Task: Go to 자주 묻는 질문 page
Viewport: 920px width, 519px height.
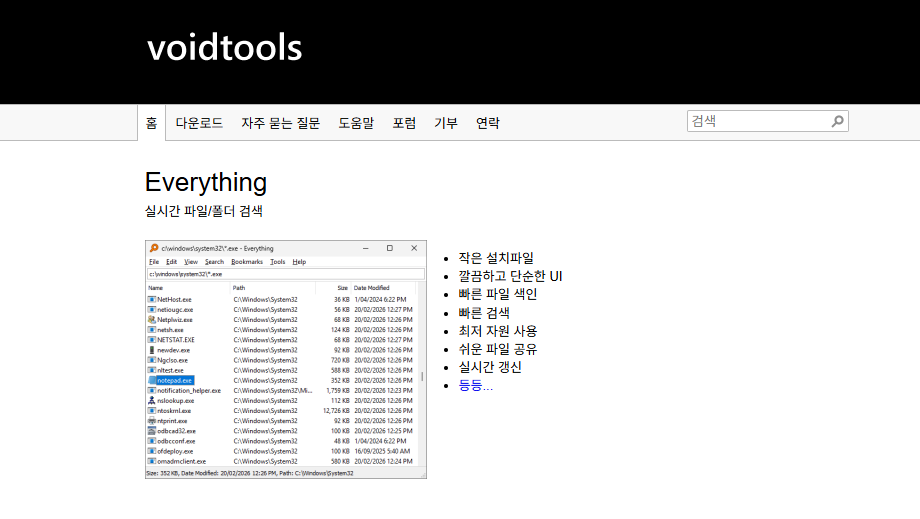Action: click(x=280, y=123)
